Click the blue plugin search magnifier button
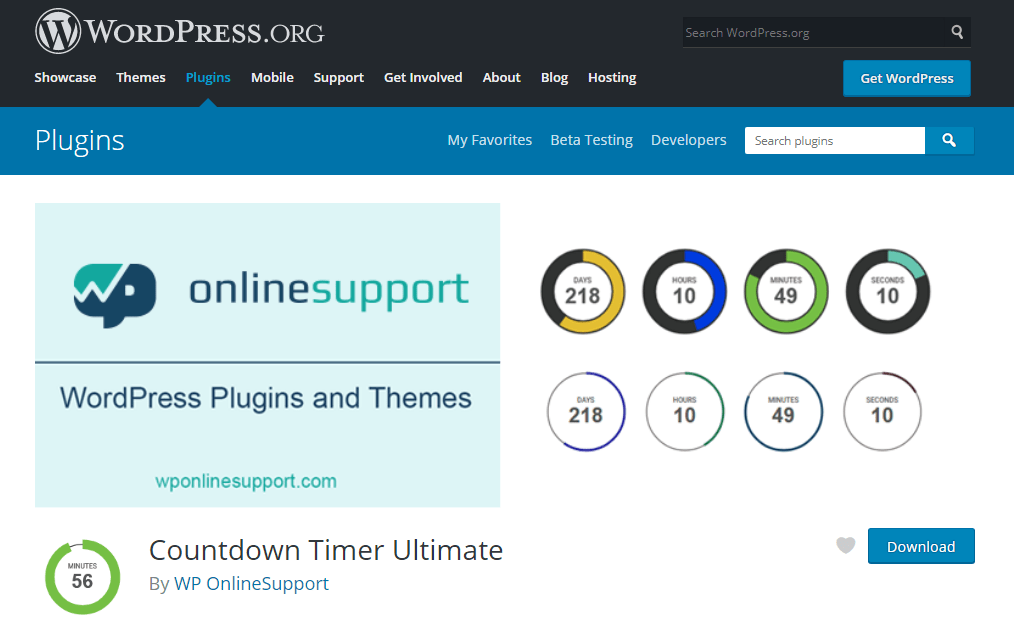1014x621 pixels. [949, 140]
